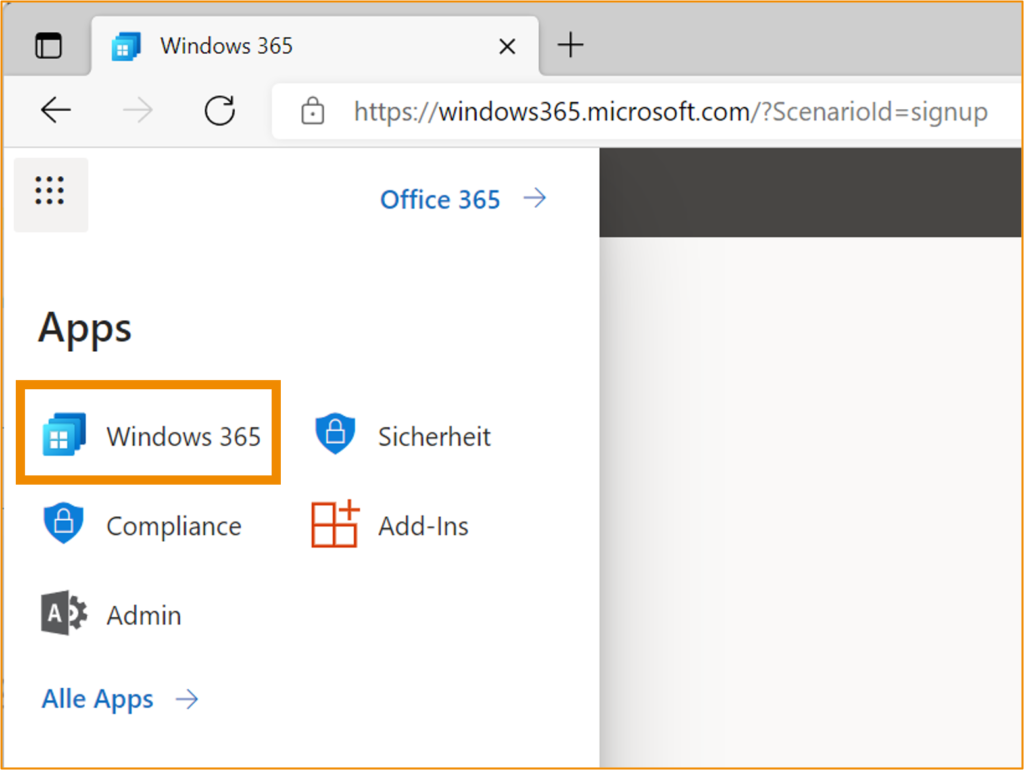Click the Apps heading text
The image size is (1024, 770).
point(85,329)
